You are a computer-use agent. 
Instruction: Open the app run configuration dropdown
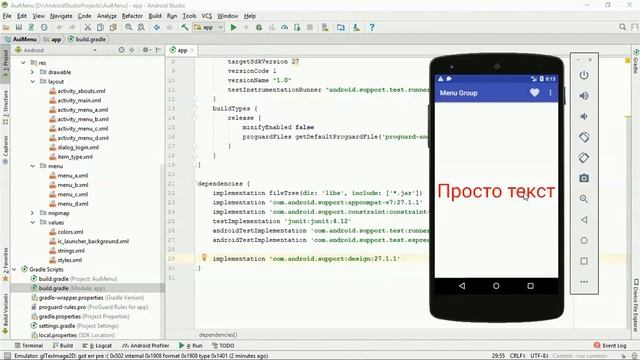click(209, 27)
